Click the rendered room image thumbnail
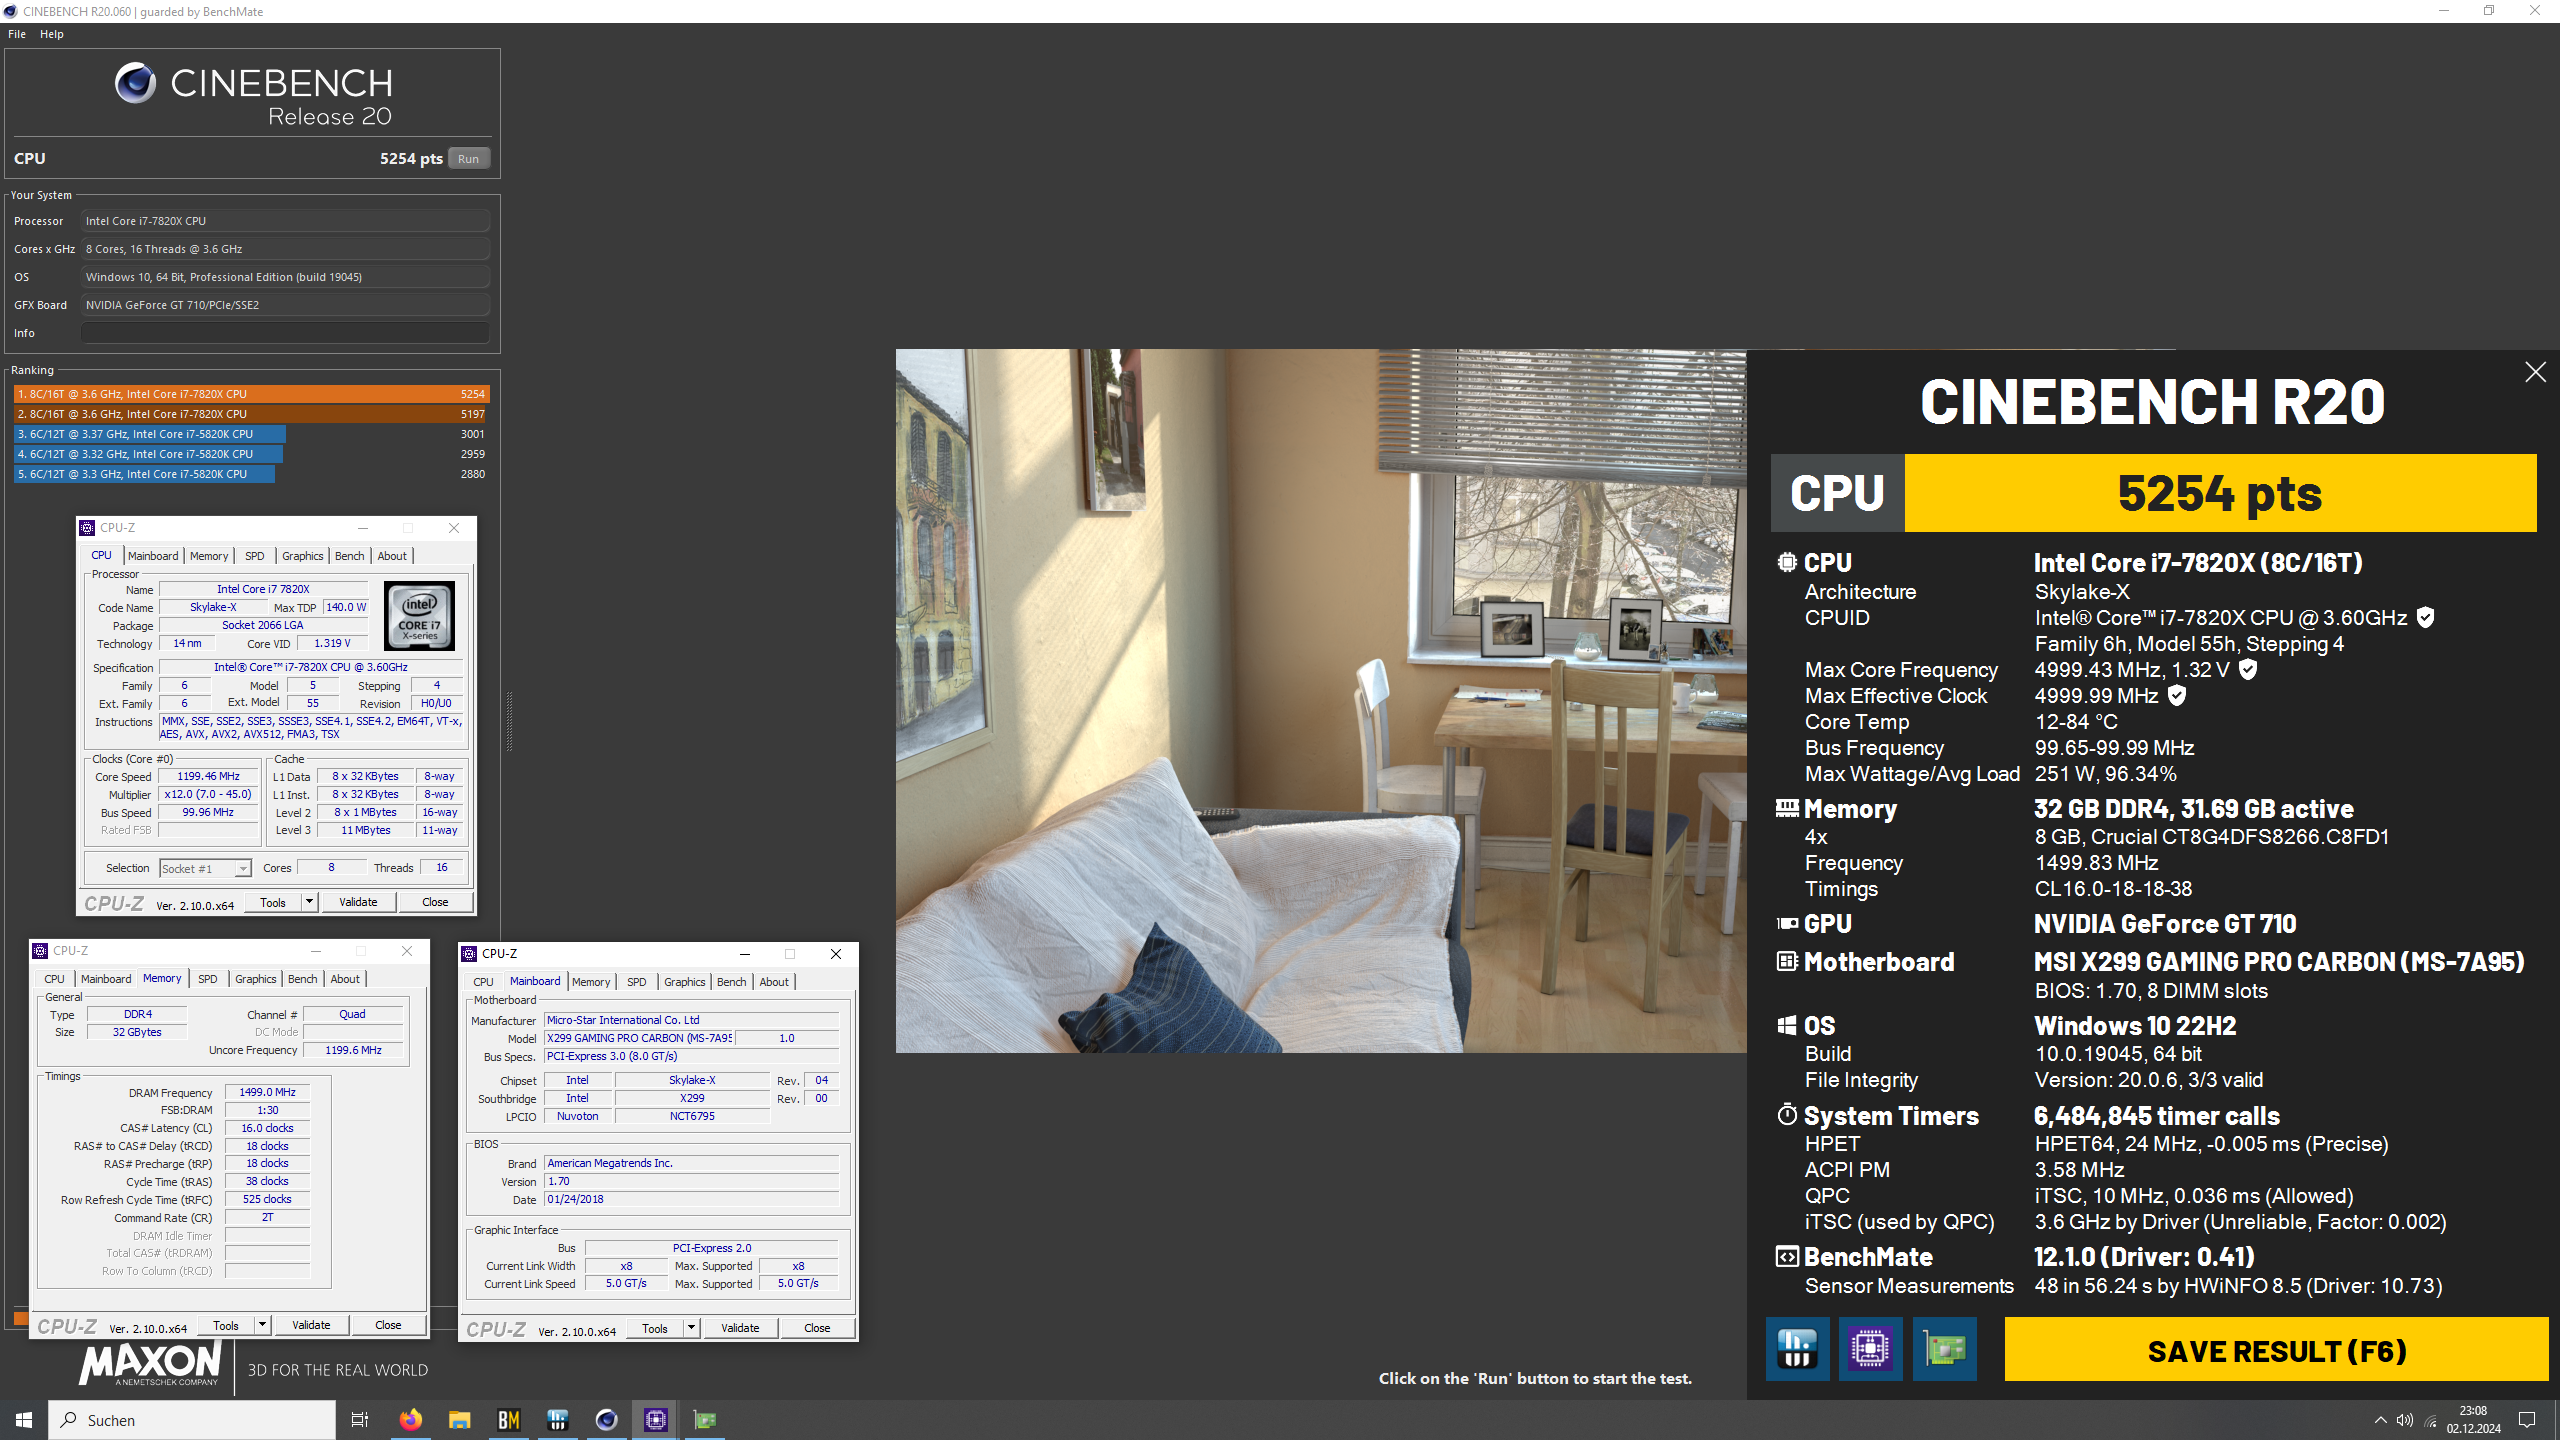 [x=1321, y=700]
